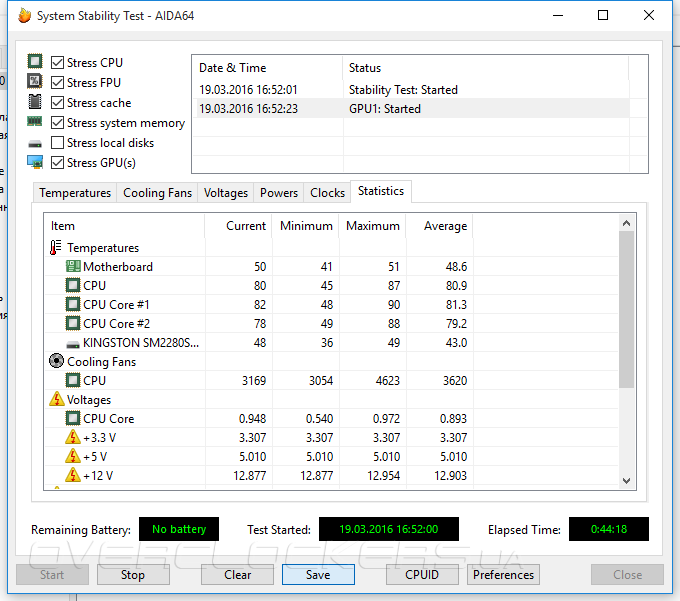The width and height of the screenshot is (680, 601).
Task: Click the Status log column header
Action: pos(486,68)
